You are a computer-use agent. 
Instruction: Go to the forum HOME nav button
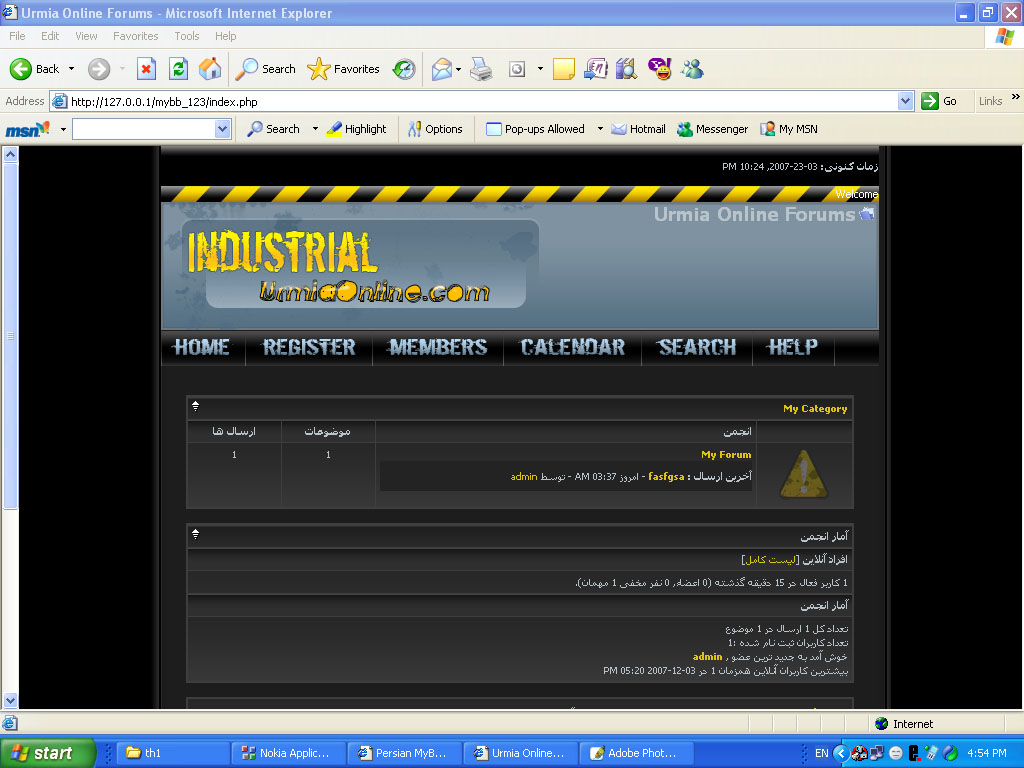(201, 347)
